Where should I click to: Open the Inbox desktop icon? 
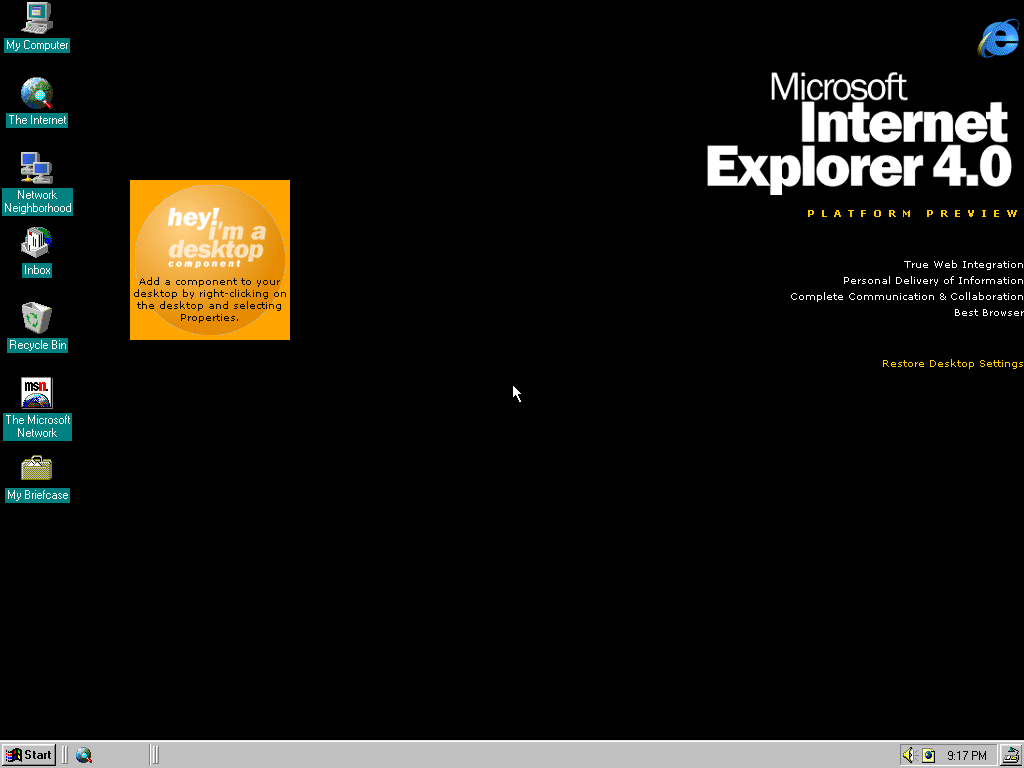click(x=37, y=243)
